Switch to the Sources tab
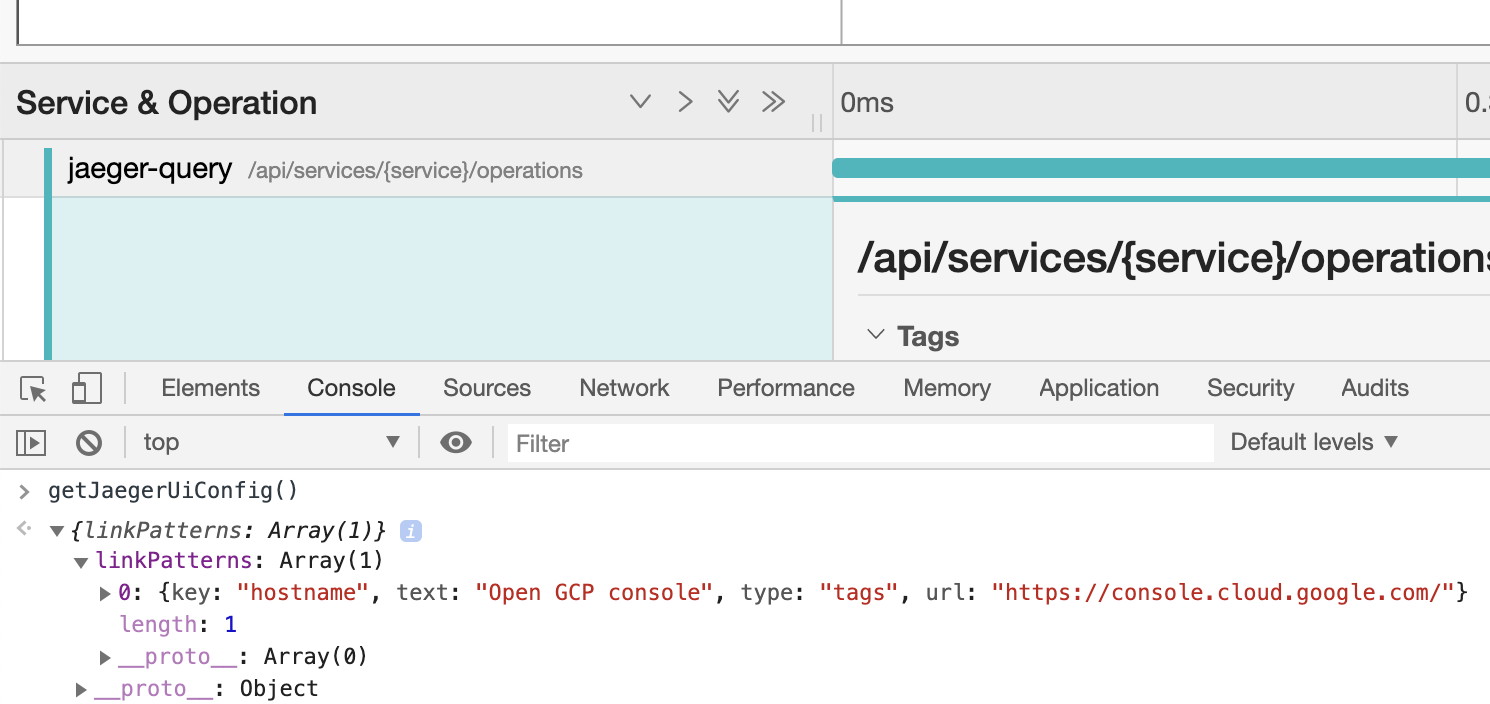The width and height of the screenshot is (1490, 704). [x=487, y=388]
